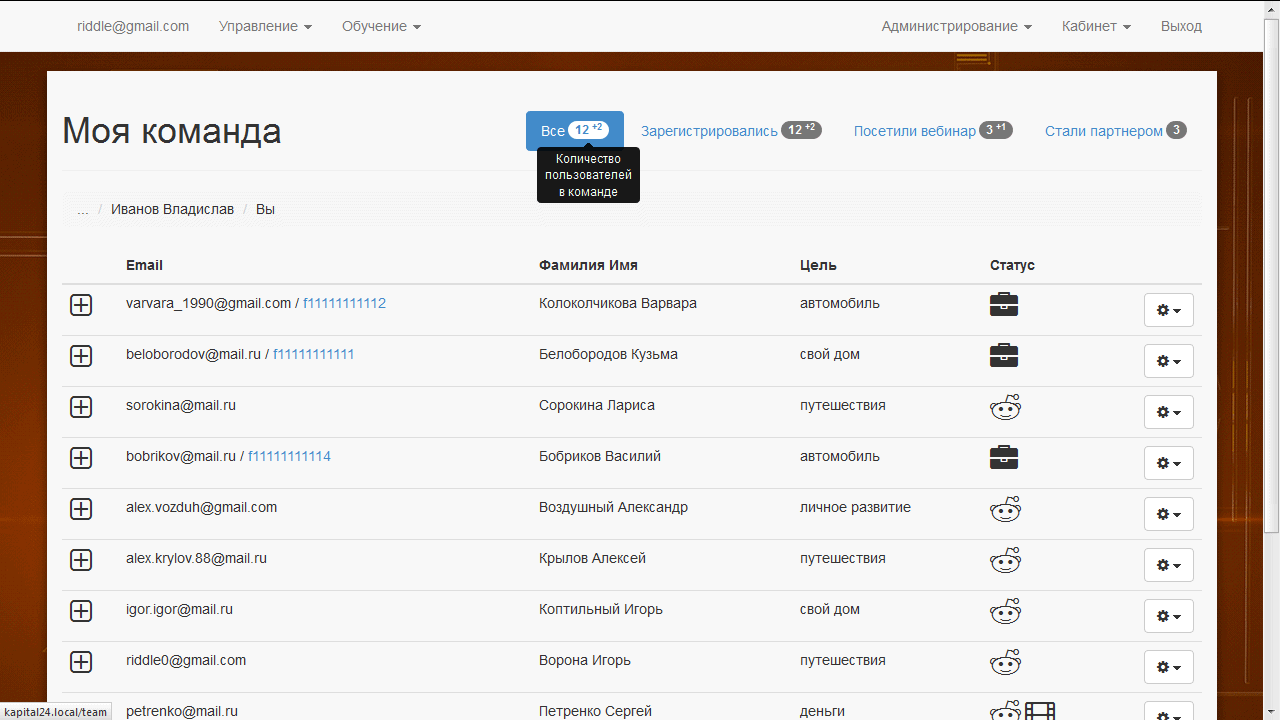Screen dimensions: 1280x720
Task: Expand the sorokina@mail.ru row plus icon
Action: 81,407
